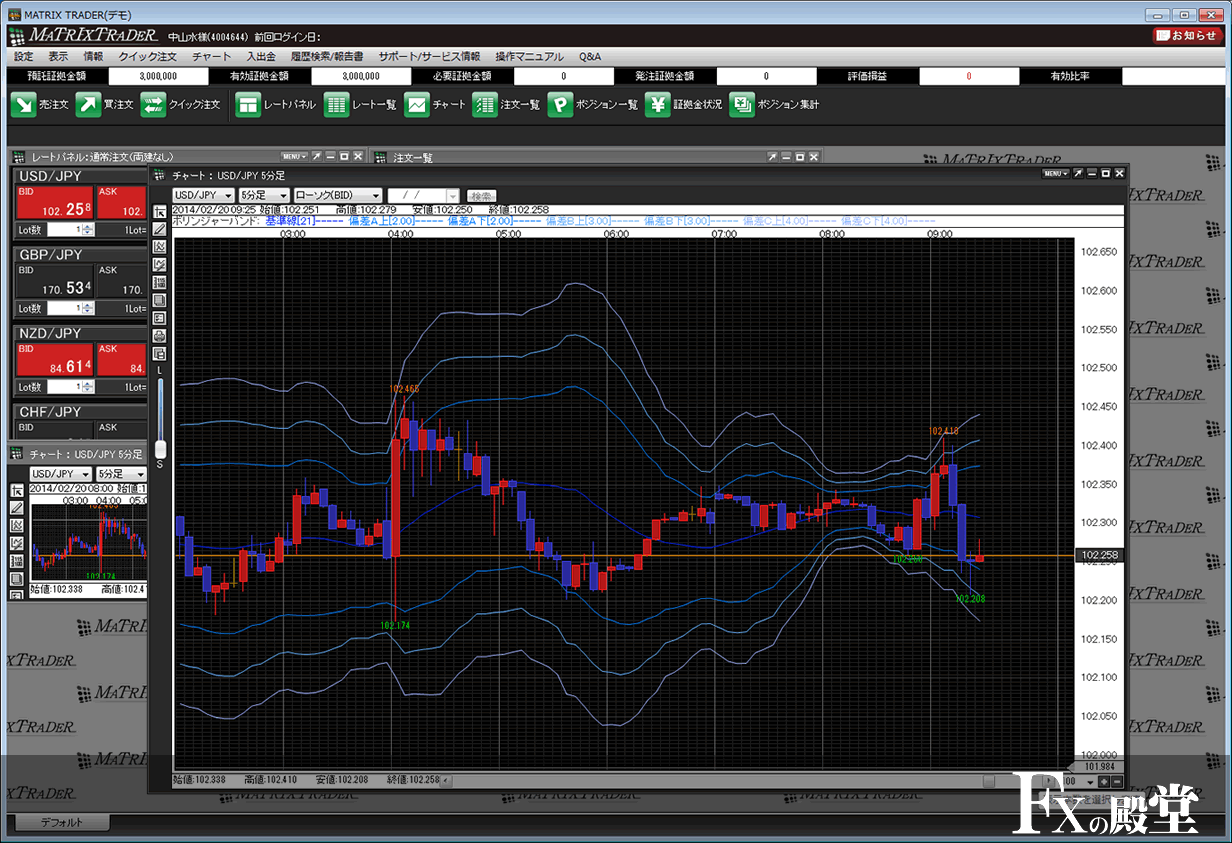Open the サポート/サービス情報 menu
Screen dimensions: 1232x843
(x=430, y=57)
